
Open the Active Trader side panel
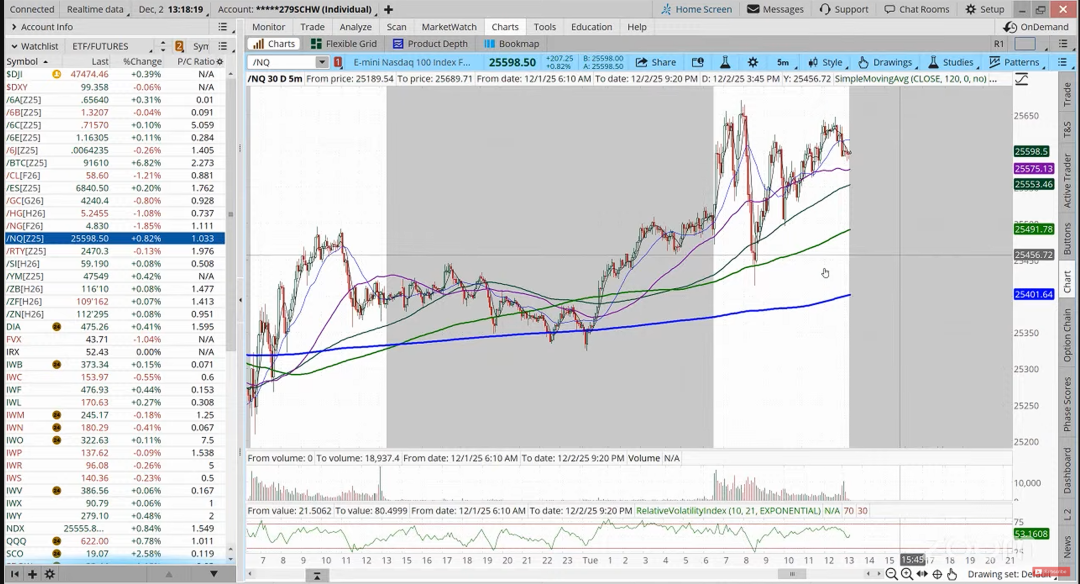[x=1067, y=180]
